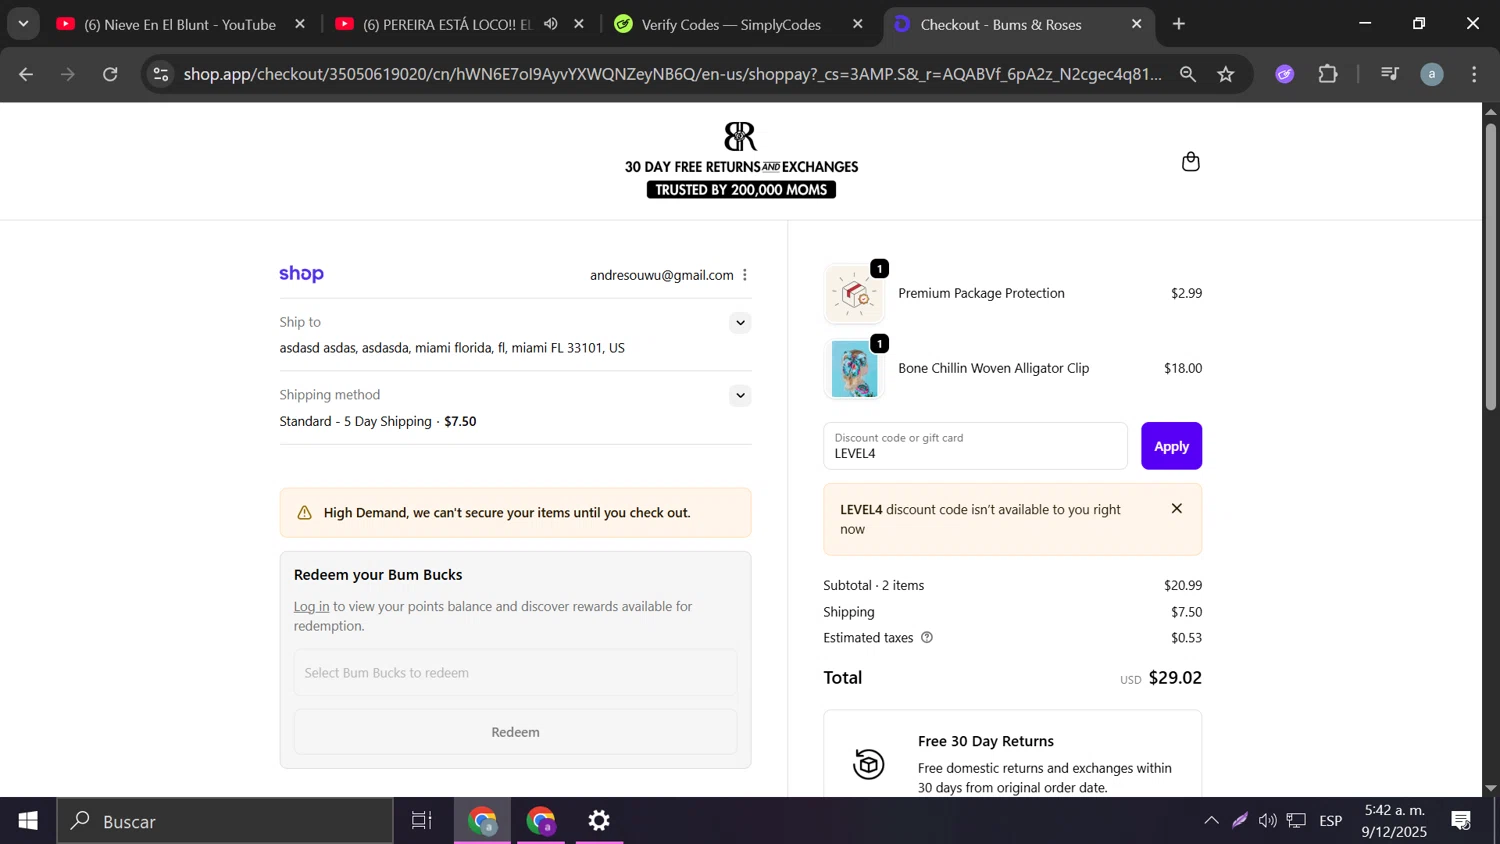Image resolution: width=1500 pixels, height=844 pixels.
Task: Close the Verify Codes SimplyCodes tab
Action: click(x=858, y=24)
